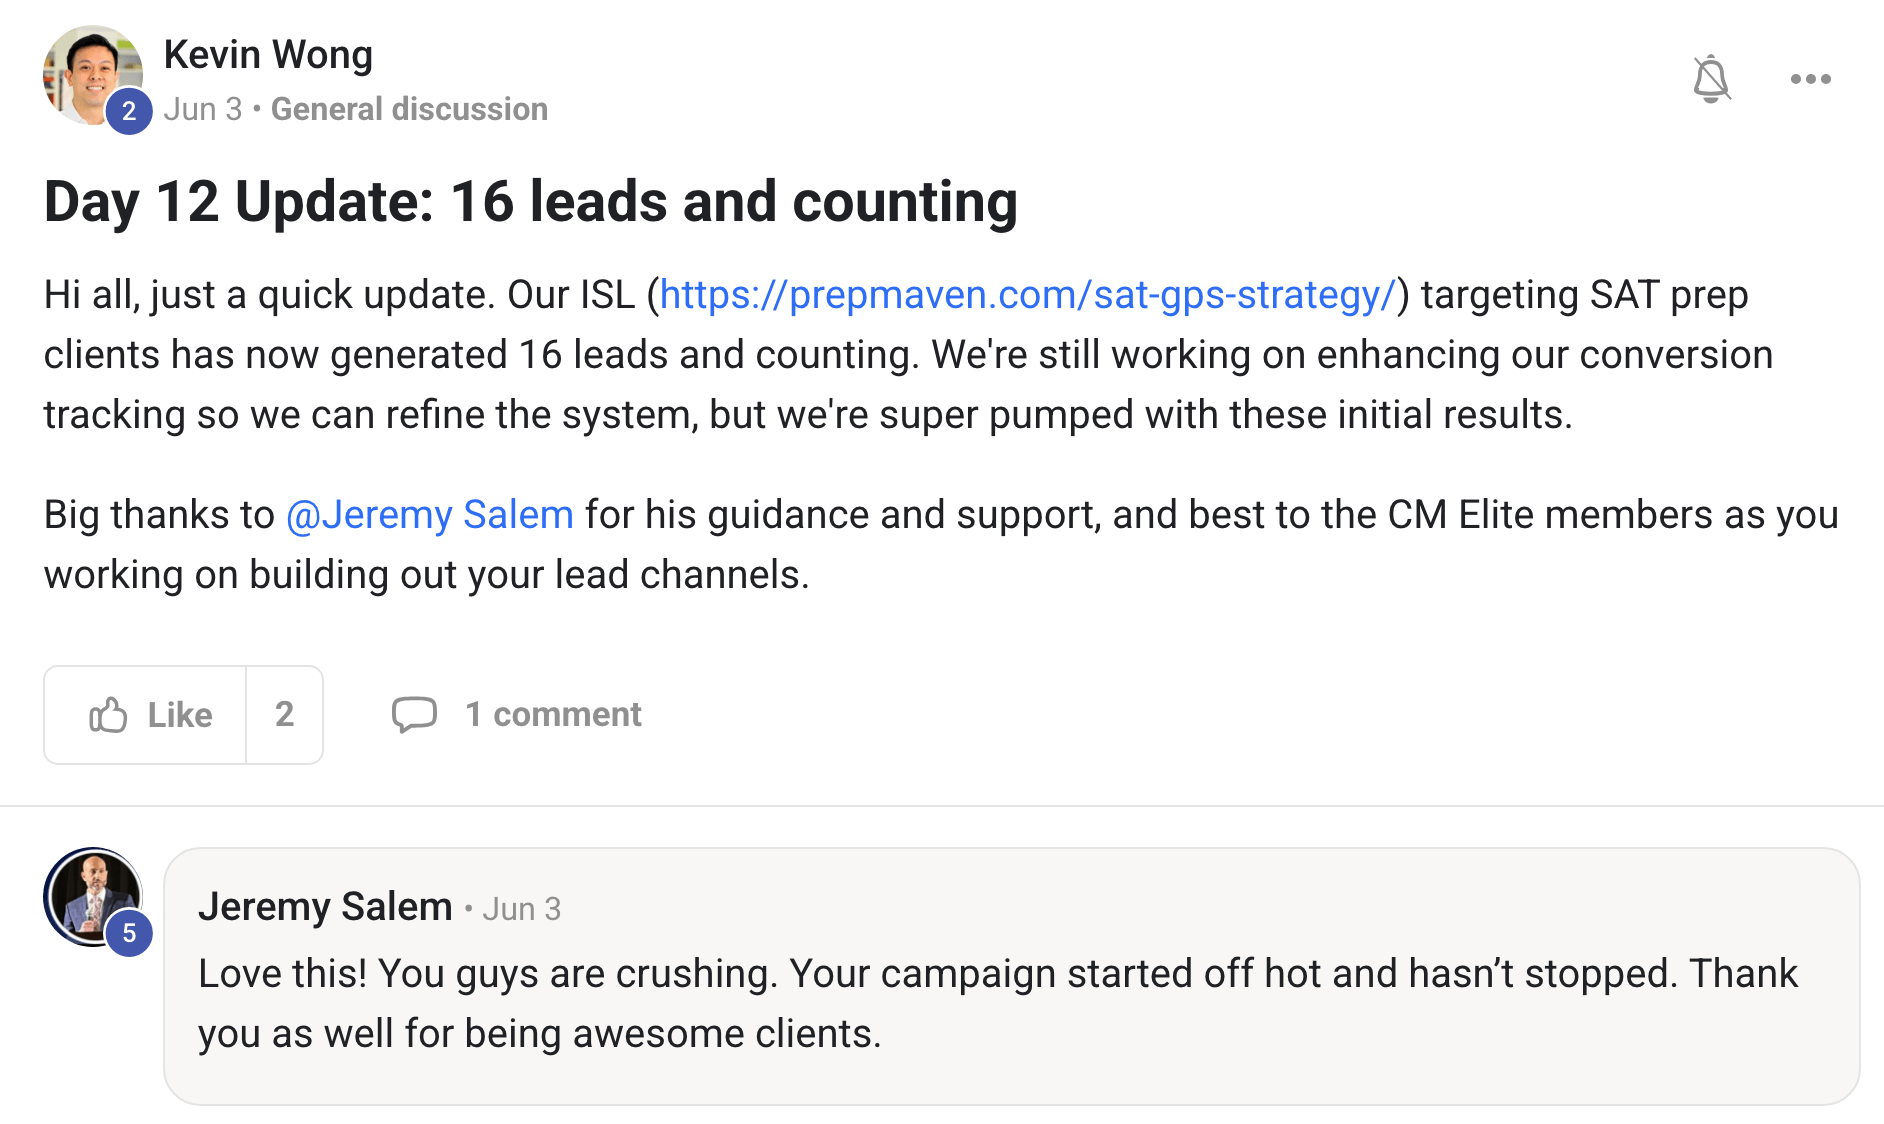The image size is (1884, 1124).
Task: Click the Like button
Action: (x=179, y=715)
